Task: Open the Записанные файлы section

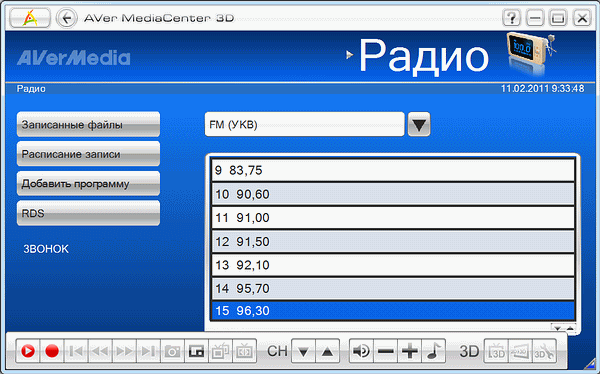Action: point(88,124)
